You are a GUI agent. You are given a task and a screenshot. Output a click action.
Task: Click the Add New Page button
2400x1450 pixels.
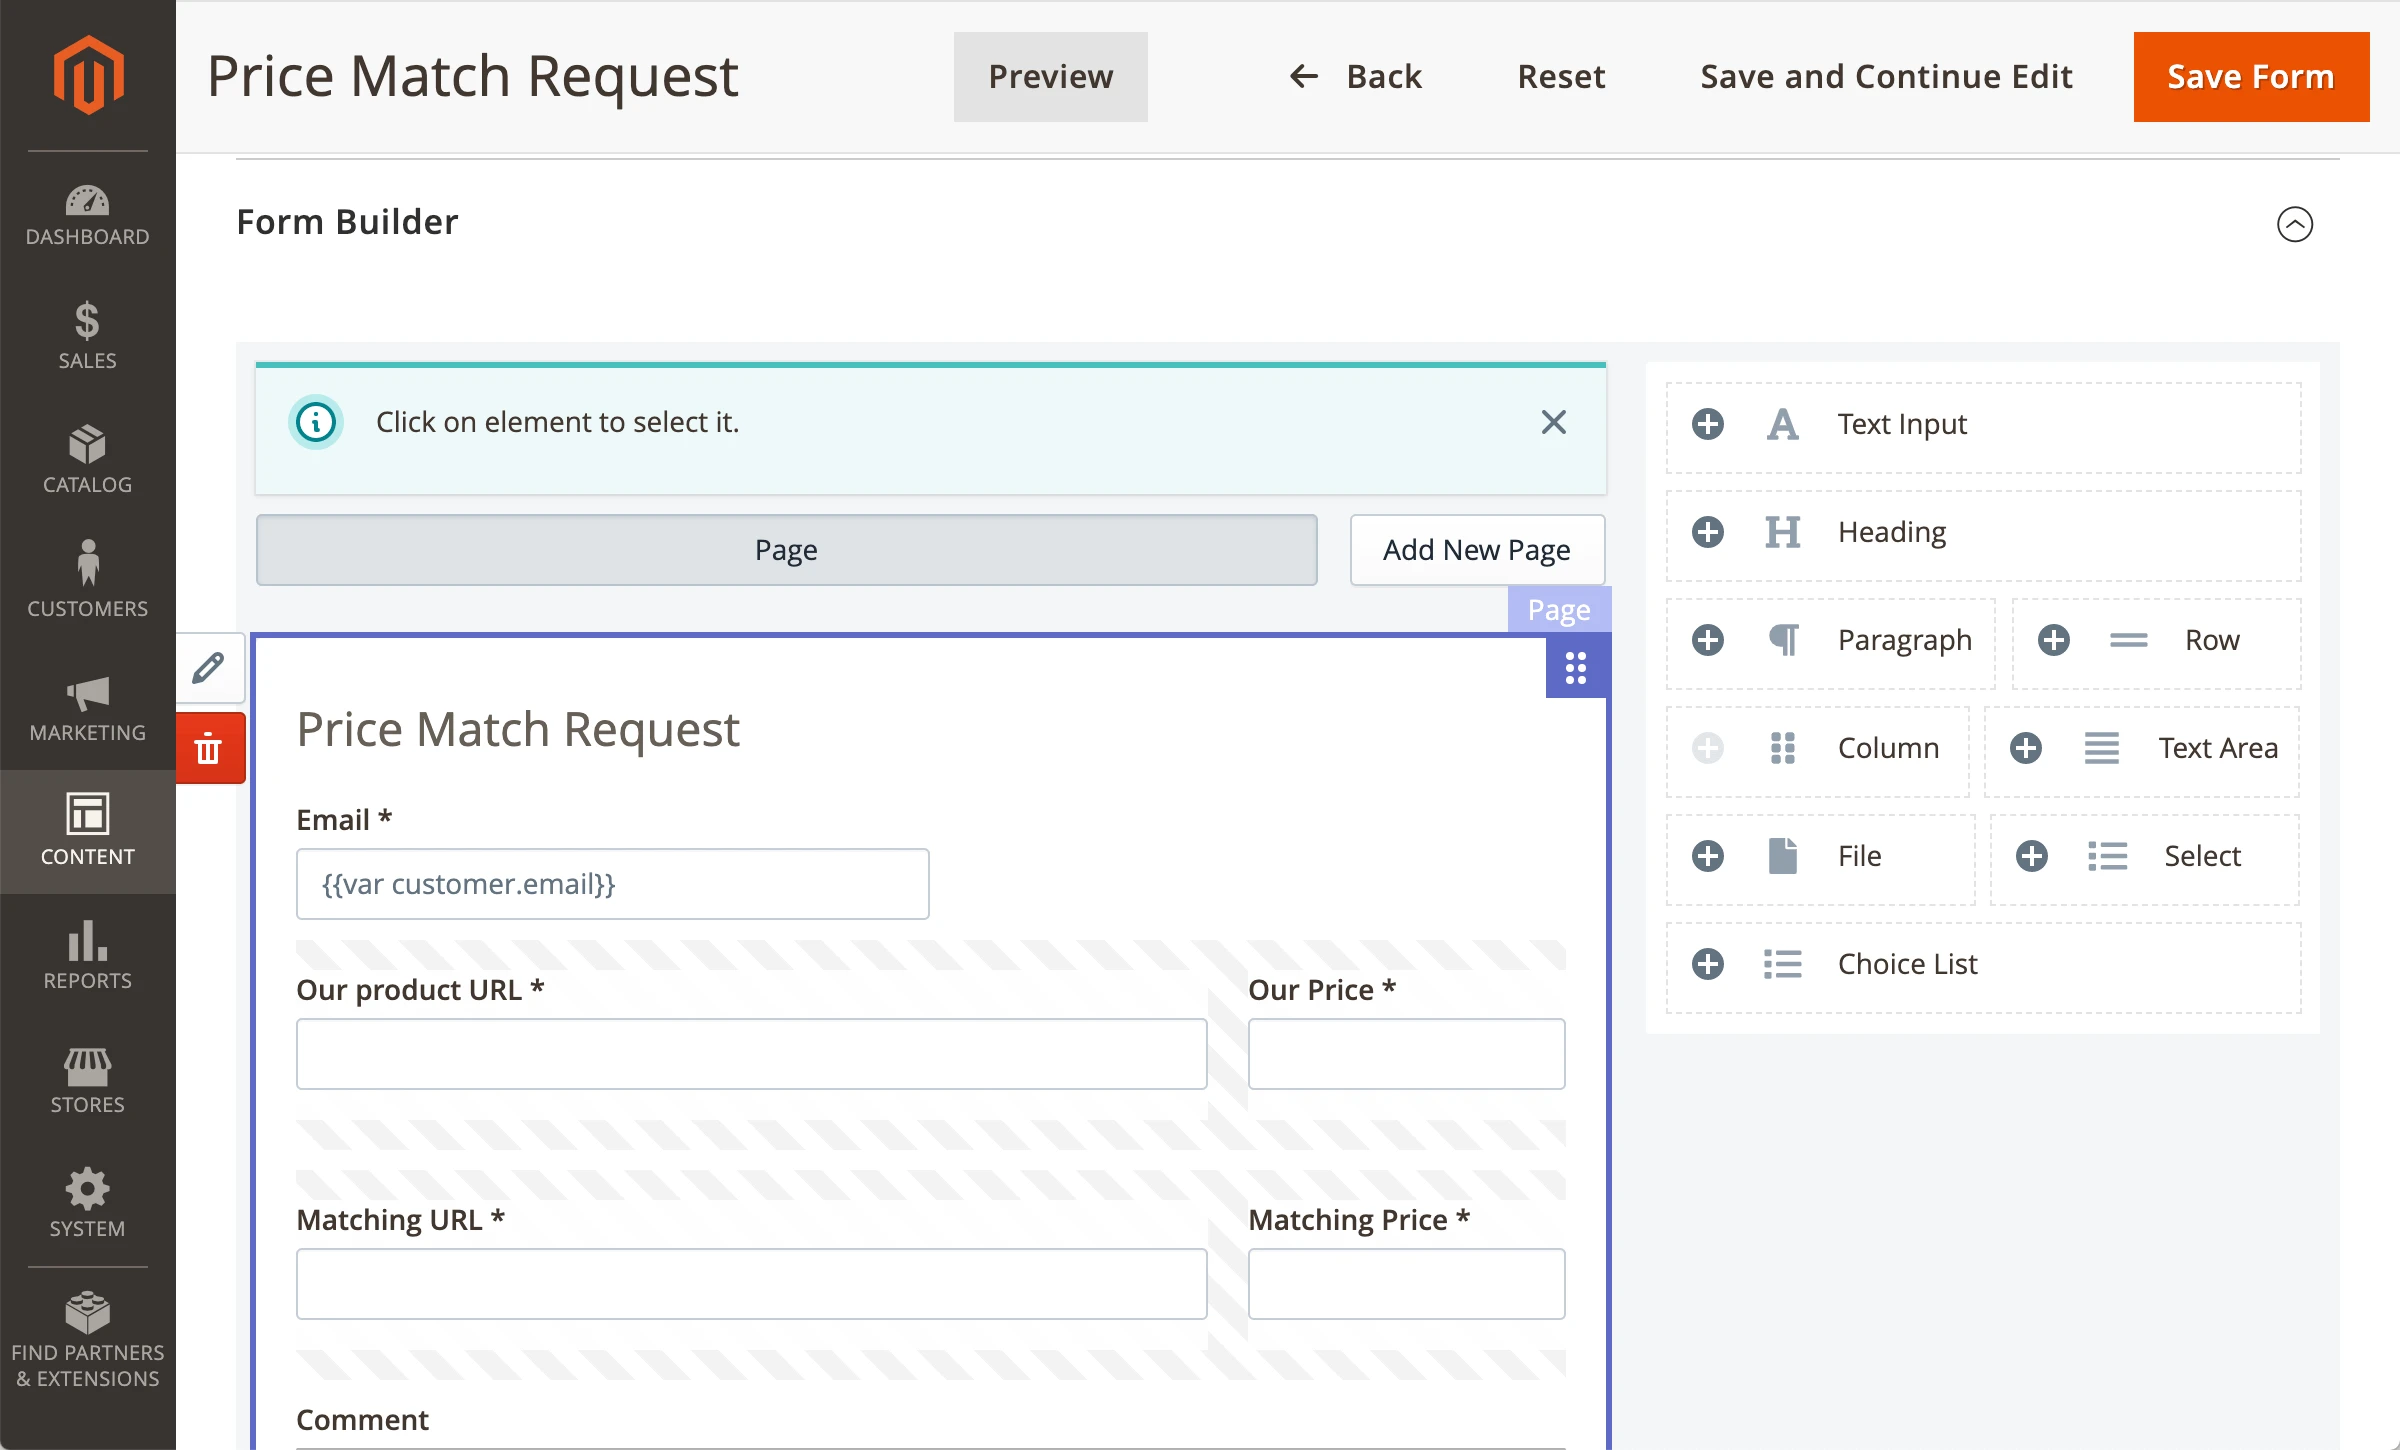pos(1477,550)
